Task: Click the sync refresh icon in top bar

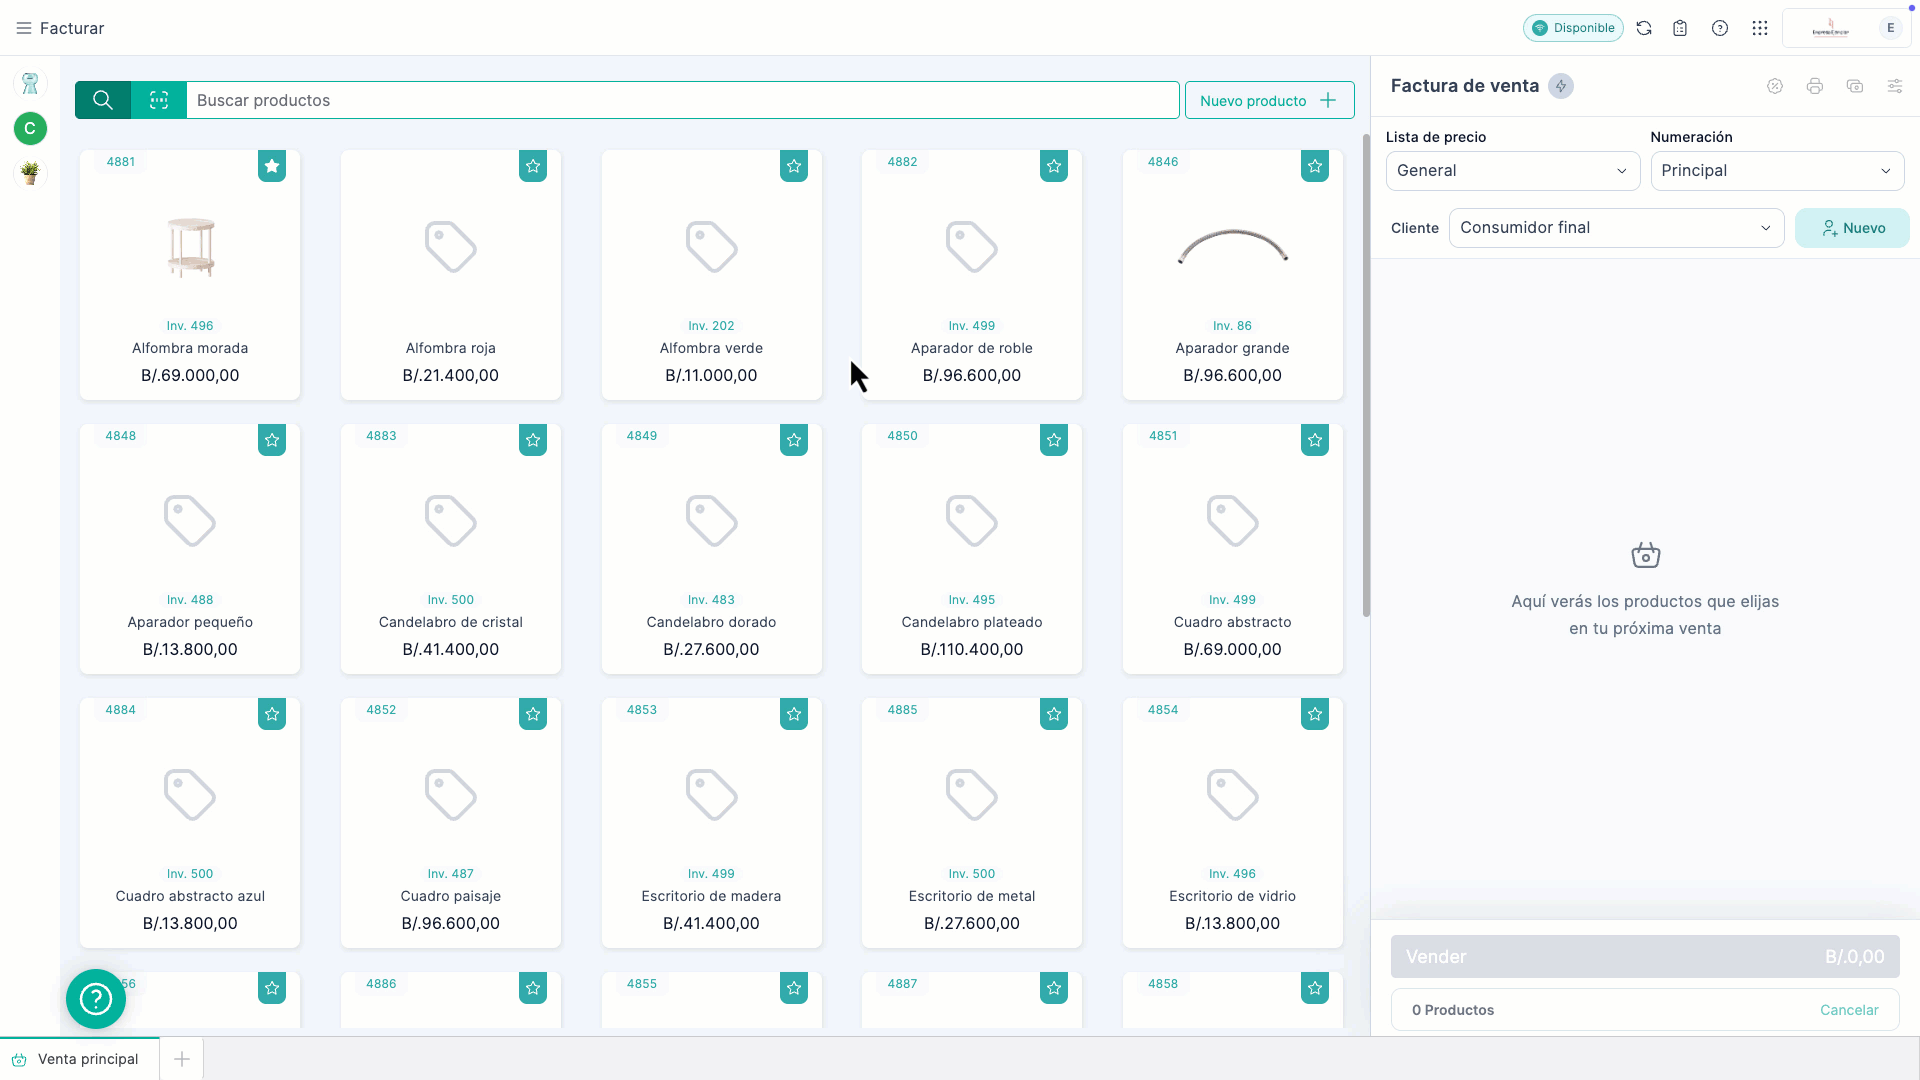Action: point(1644,28)
